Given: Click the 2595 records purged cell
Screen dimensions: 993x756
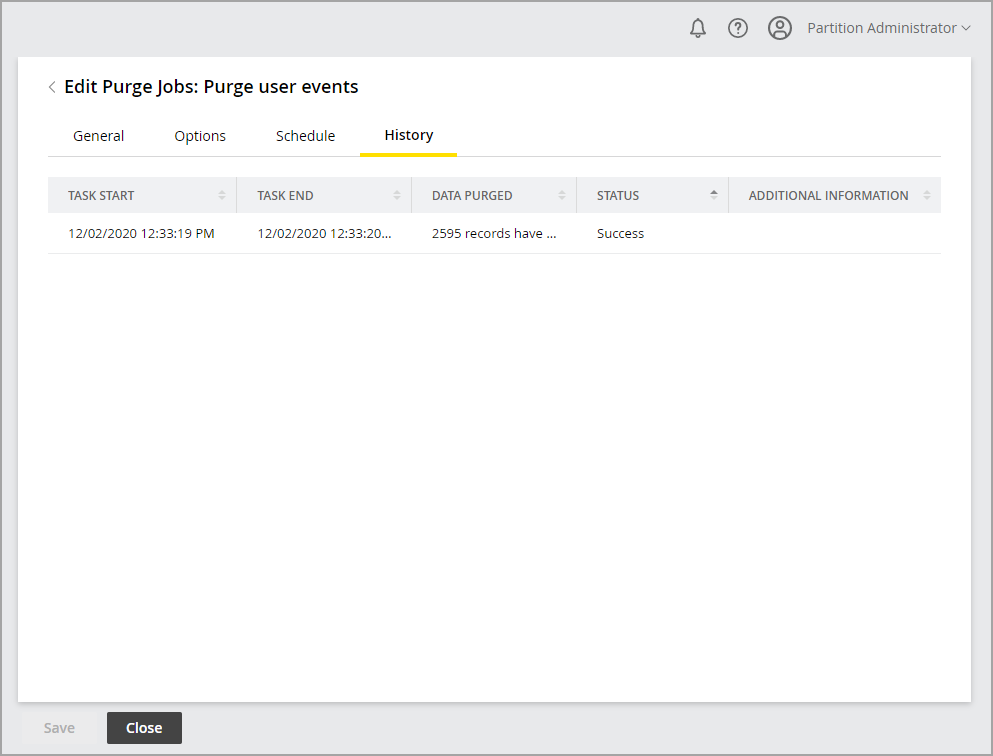Looking at the screenshot, I should click(x=493, y=234).
